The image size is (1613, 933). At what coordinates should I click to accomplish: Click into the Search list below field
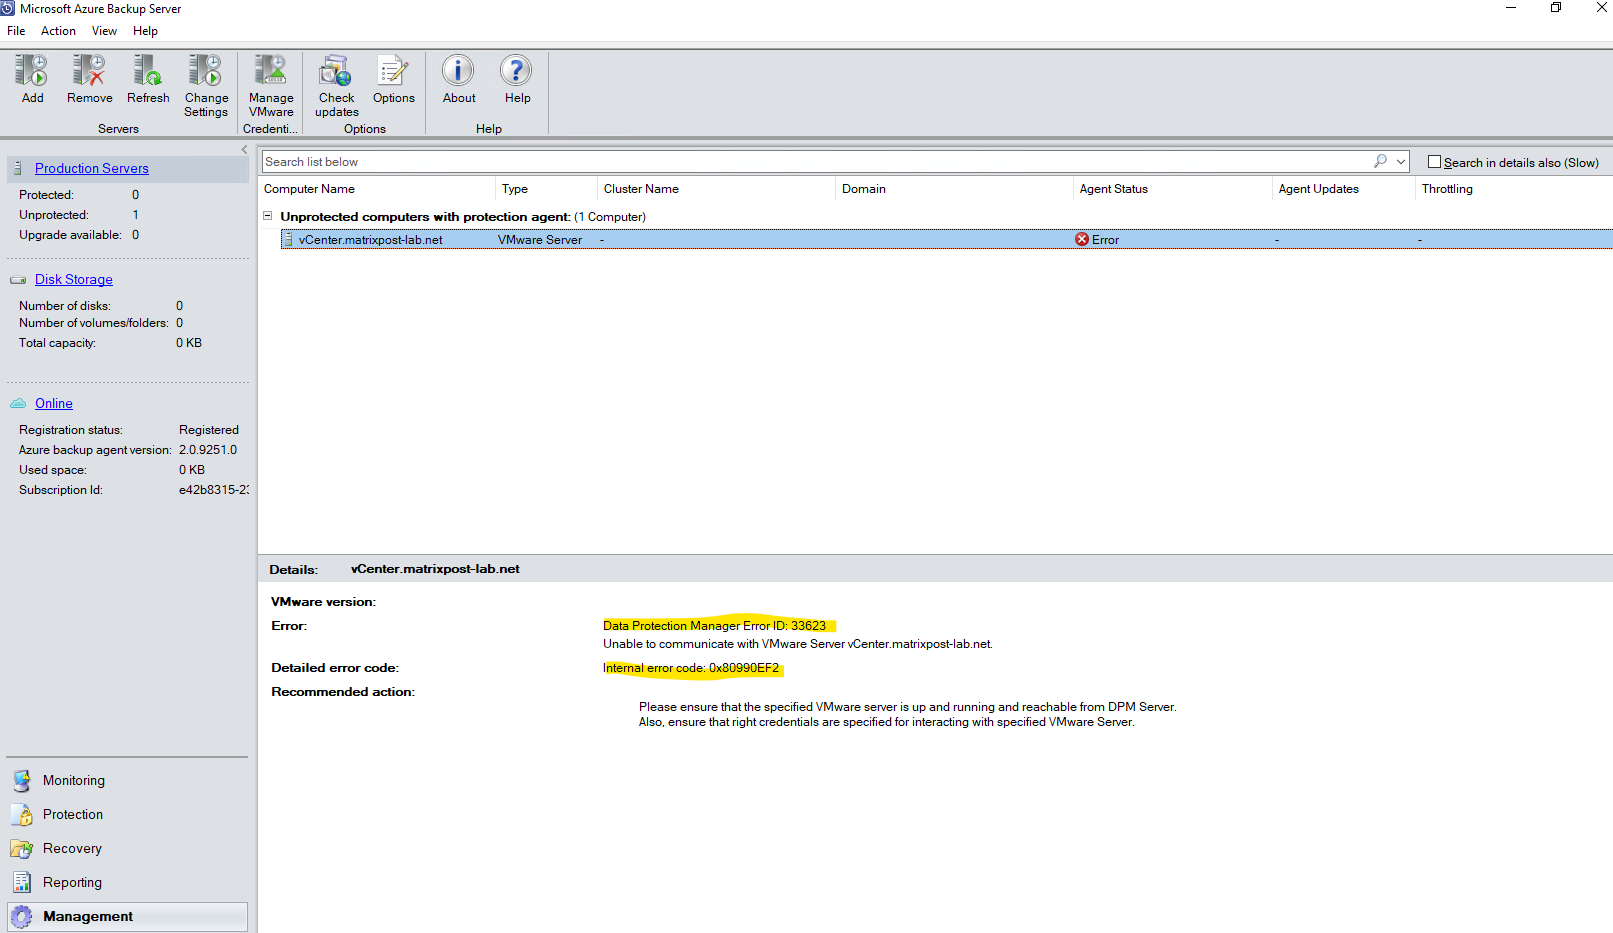[815, 162]
